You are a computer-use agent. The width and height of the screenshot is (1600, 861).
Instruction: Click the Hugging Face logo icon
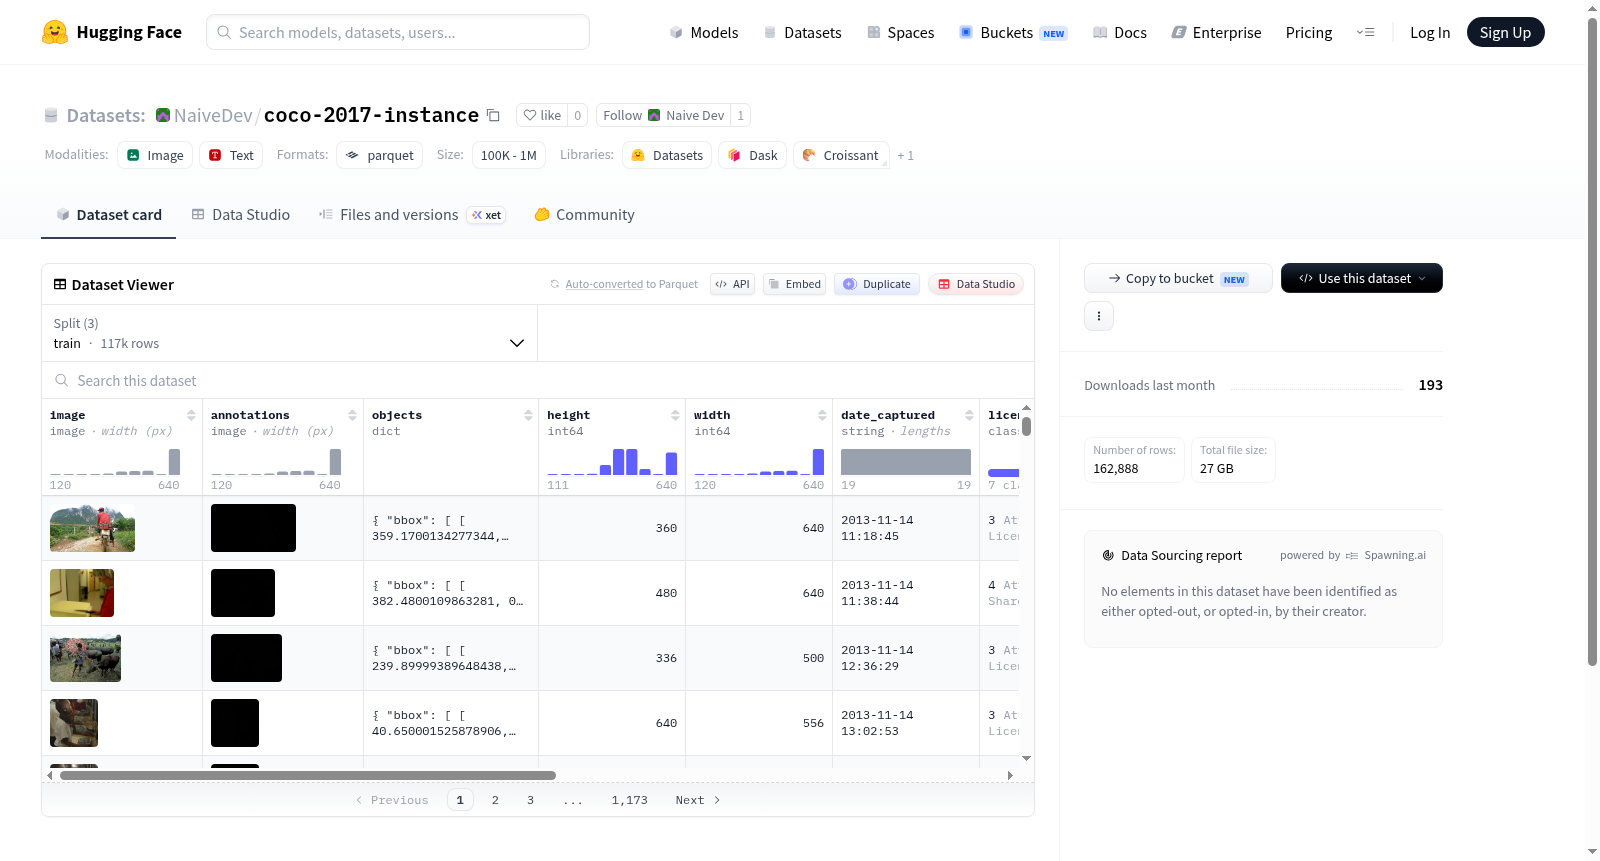coord(55,32)
